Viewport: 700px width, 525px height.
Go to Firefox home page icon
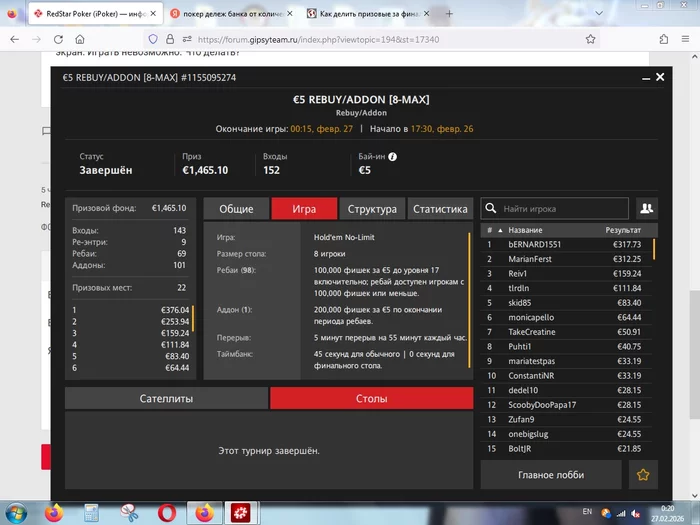pos(80,39)
